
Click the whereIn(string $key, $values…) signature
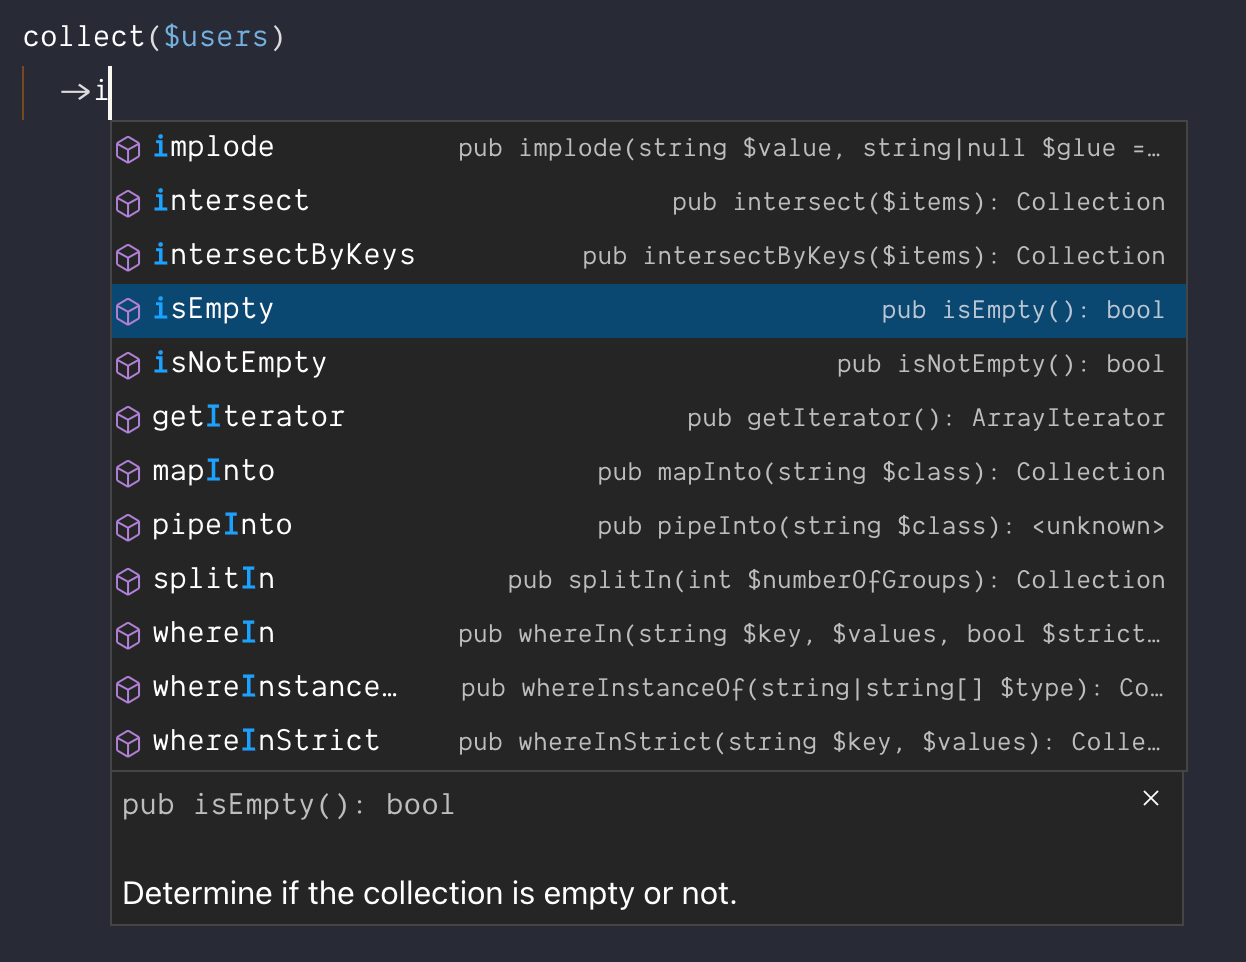[810, 635]
